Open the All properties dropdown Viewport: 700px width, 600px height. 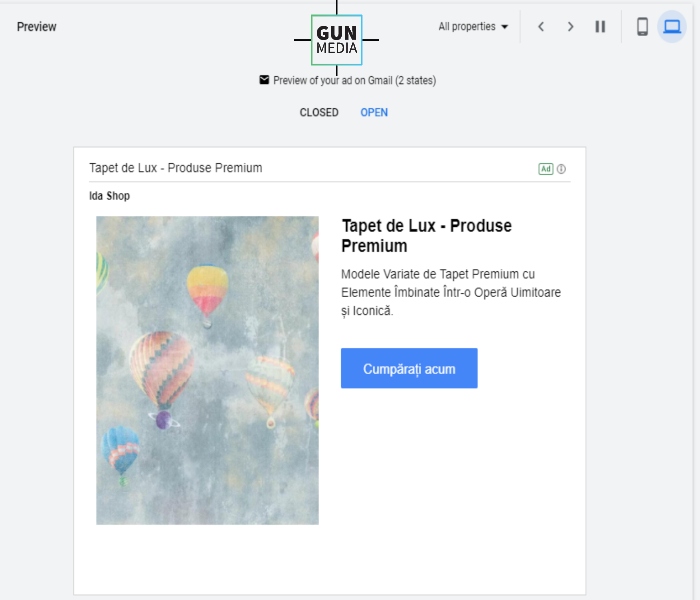473,27
